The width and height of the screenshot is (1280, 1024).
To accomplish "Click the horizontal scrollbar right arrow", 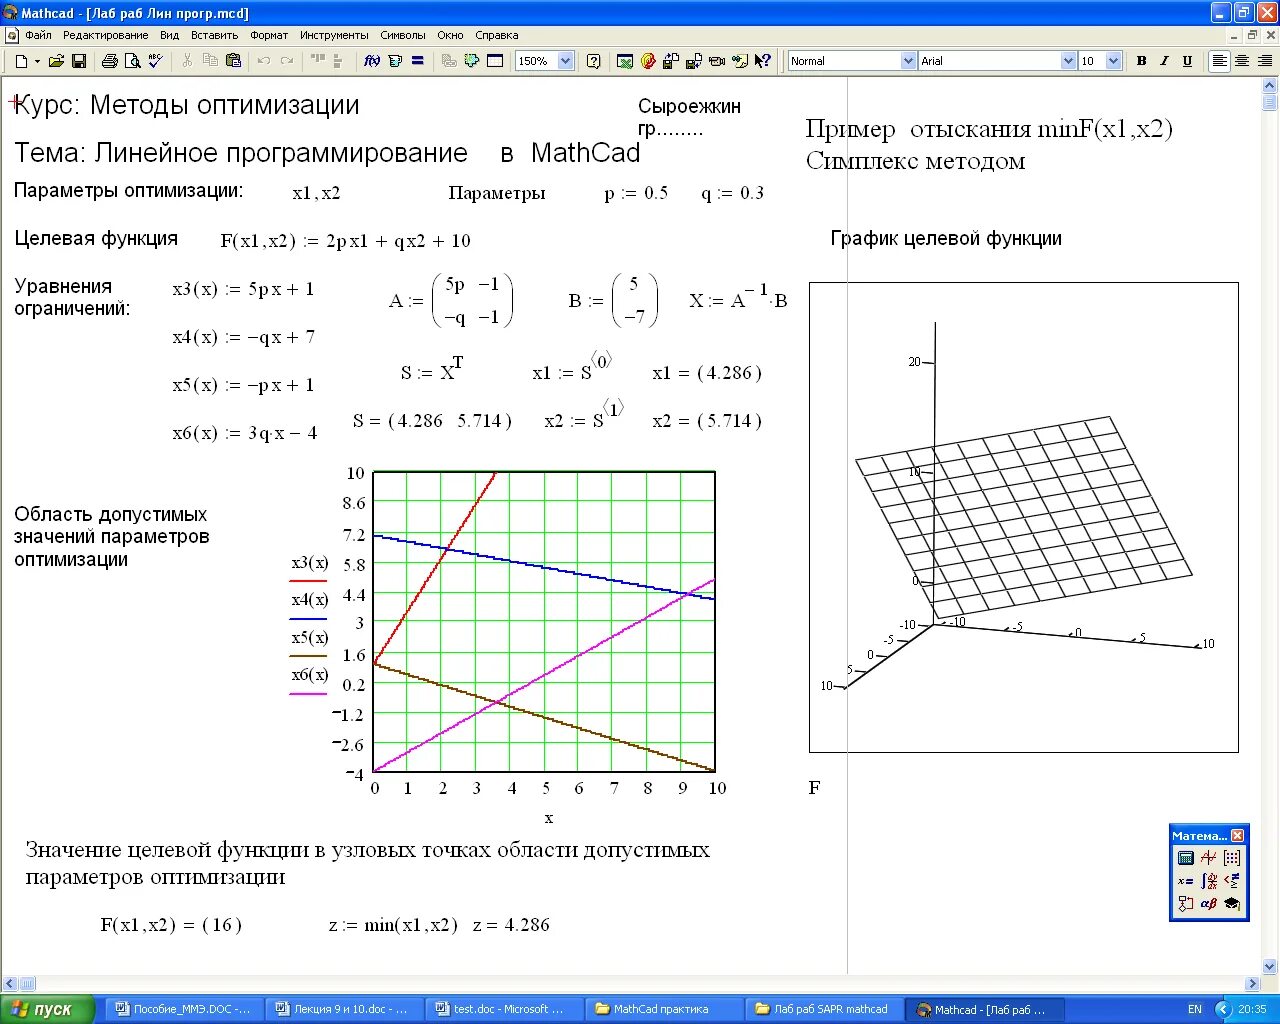I will click(1252, 984).
